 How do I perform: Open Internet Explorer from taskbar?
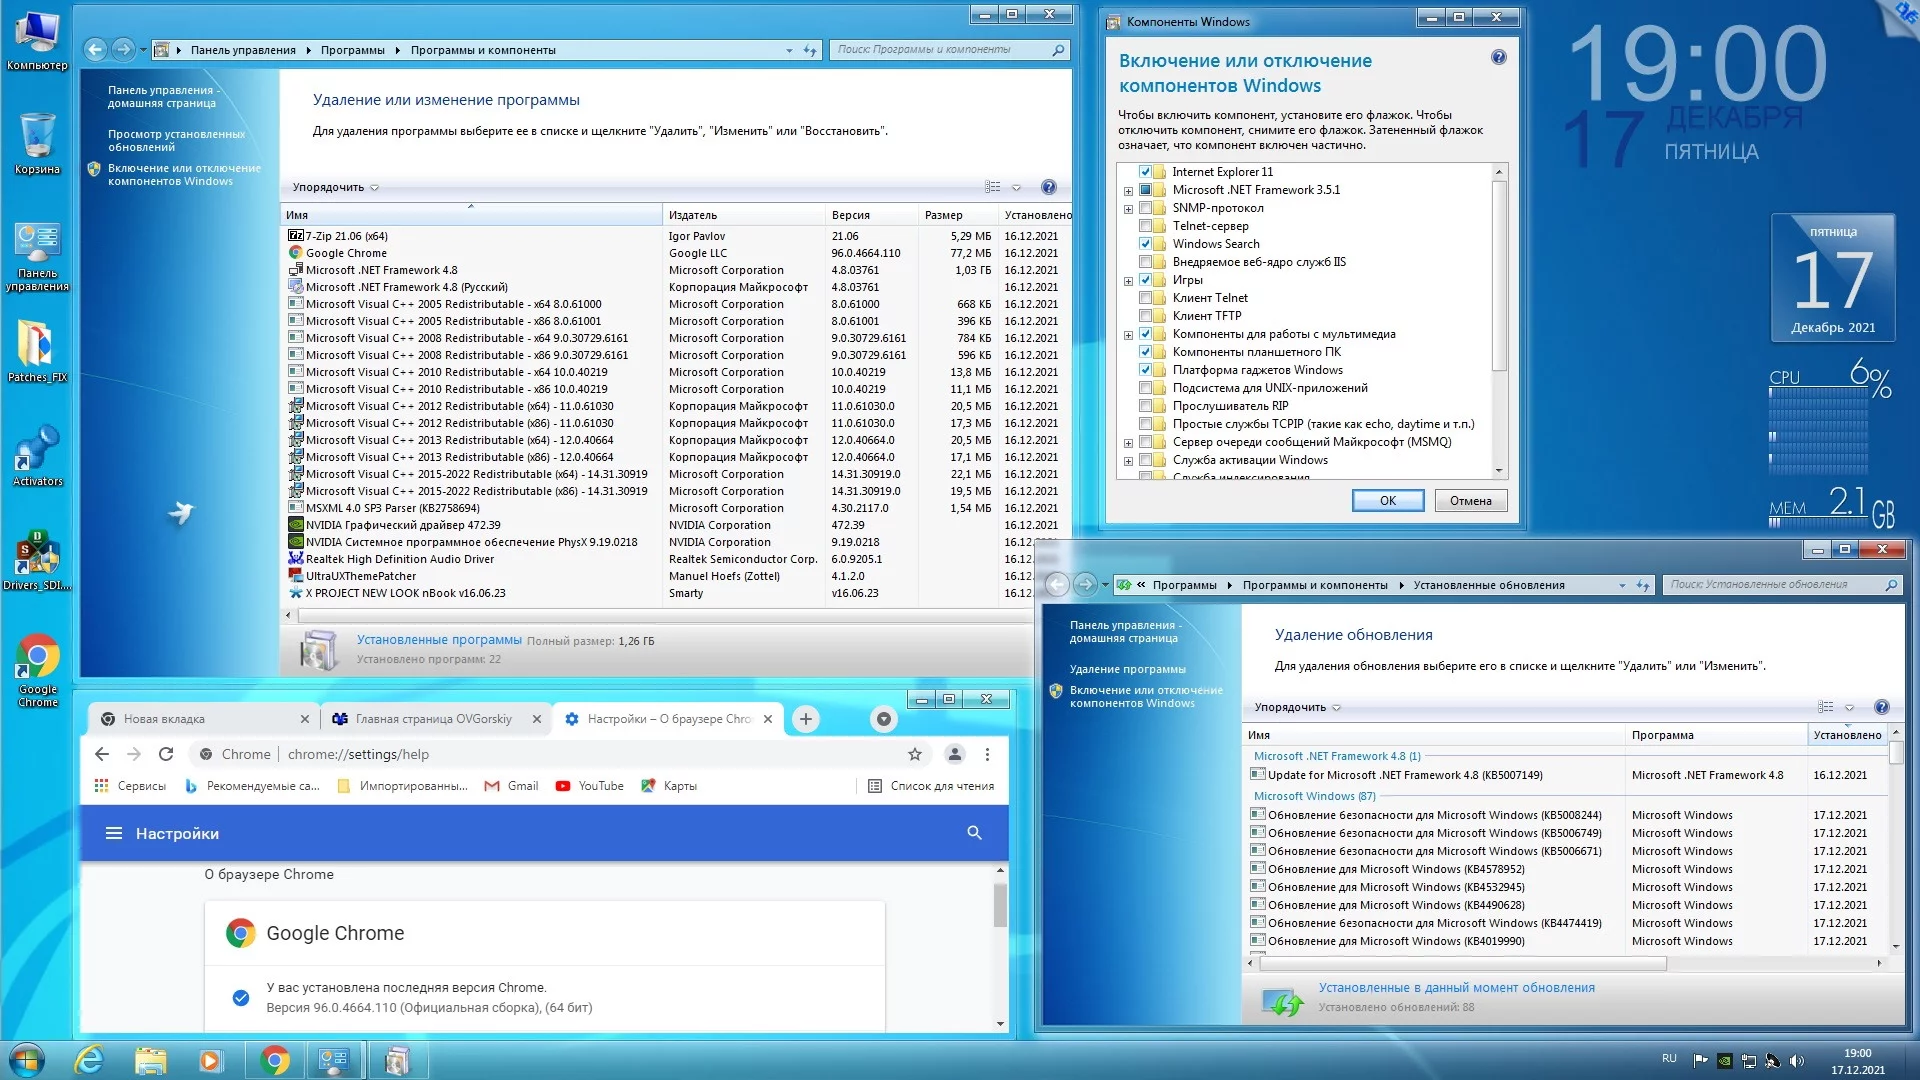pyautogui.click(x=90, y=1059)
